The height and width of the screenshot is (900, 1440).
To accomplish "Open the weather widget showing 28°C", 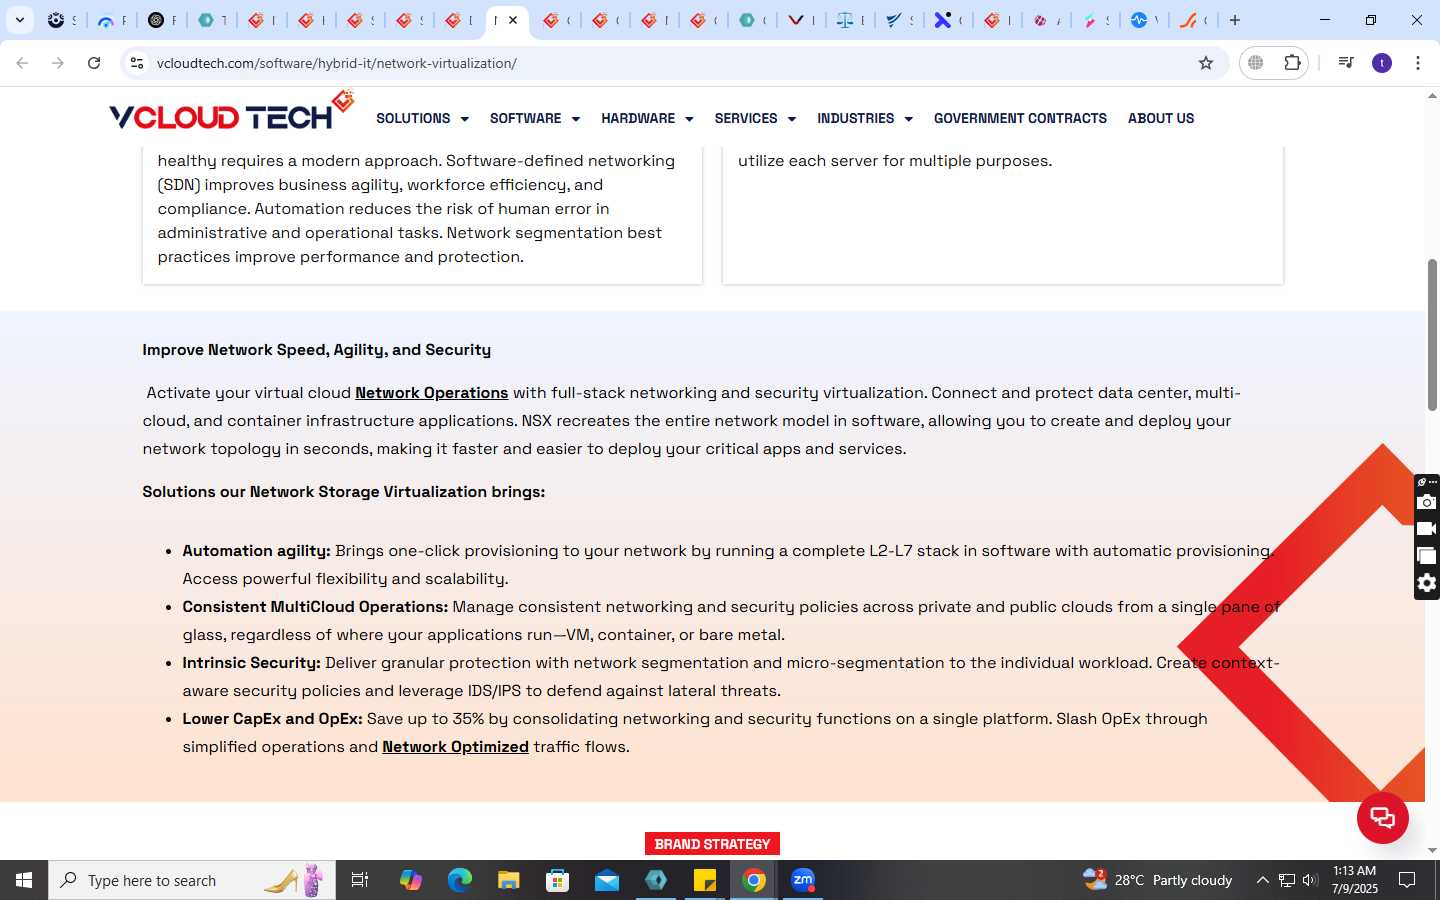I will [1158, 880].
